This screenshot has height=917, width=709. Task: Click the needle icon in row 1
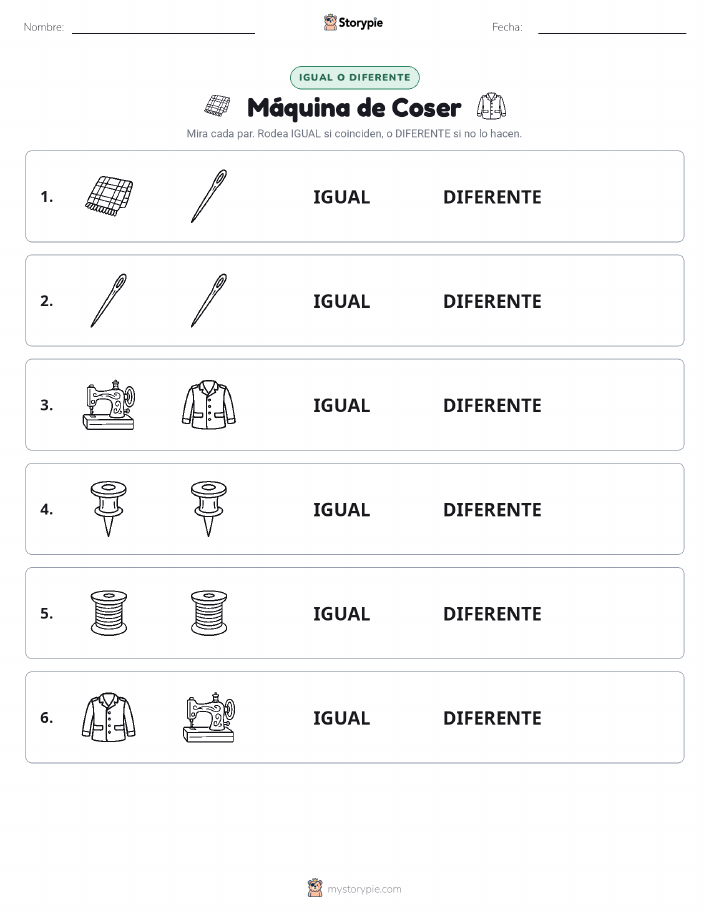(x=209, y=196)
